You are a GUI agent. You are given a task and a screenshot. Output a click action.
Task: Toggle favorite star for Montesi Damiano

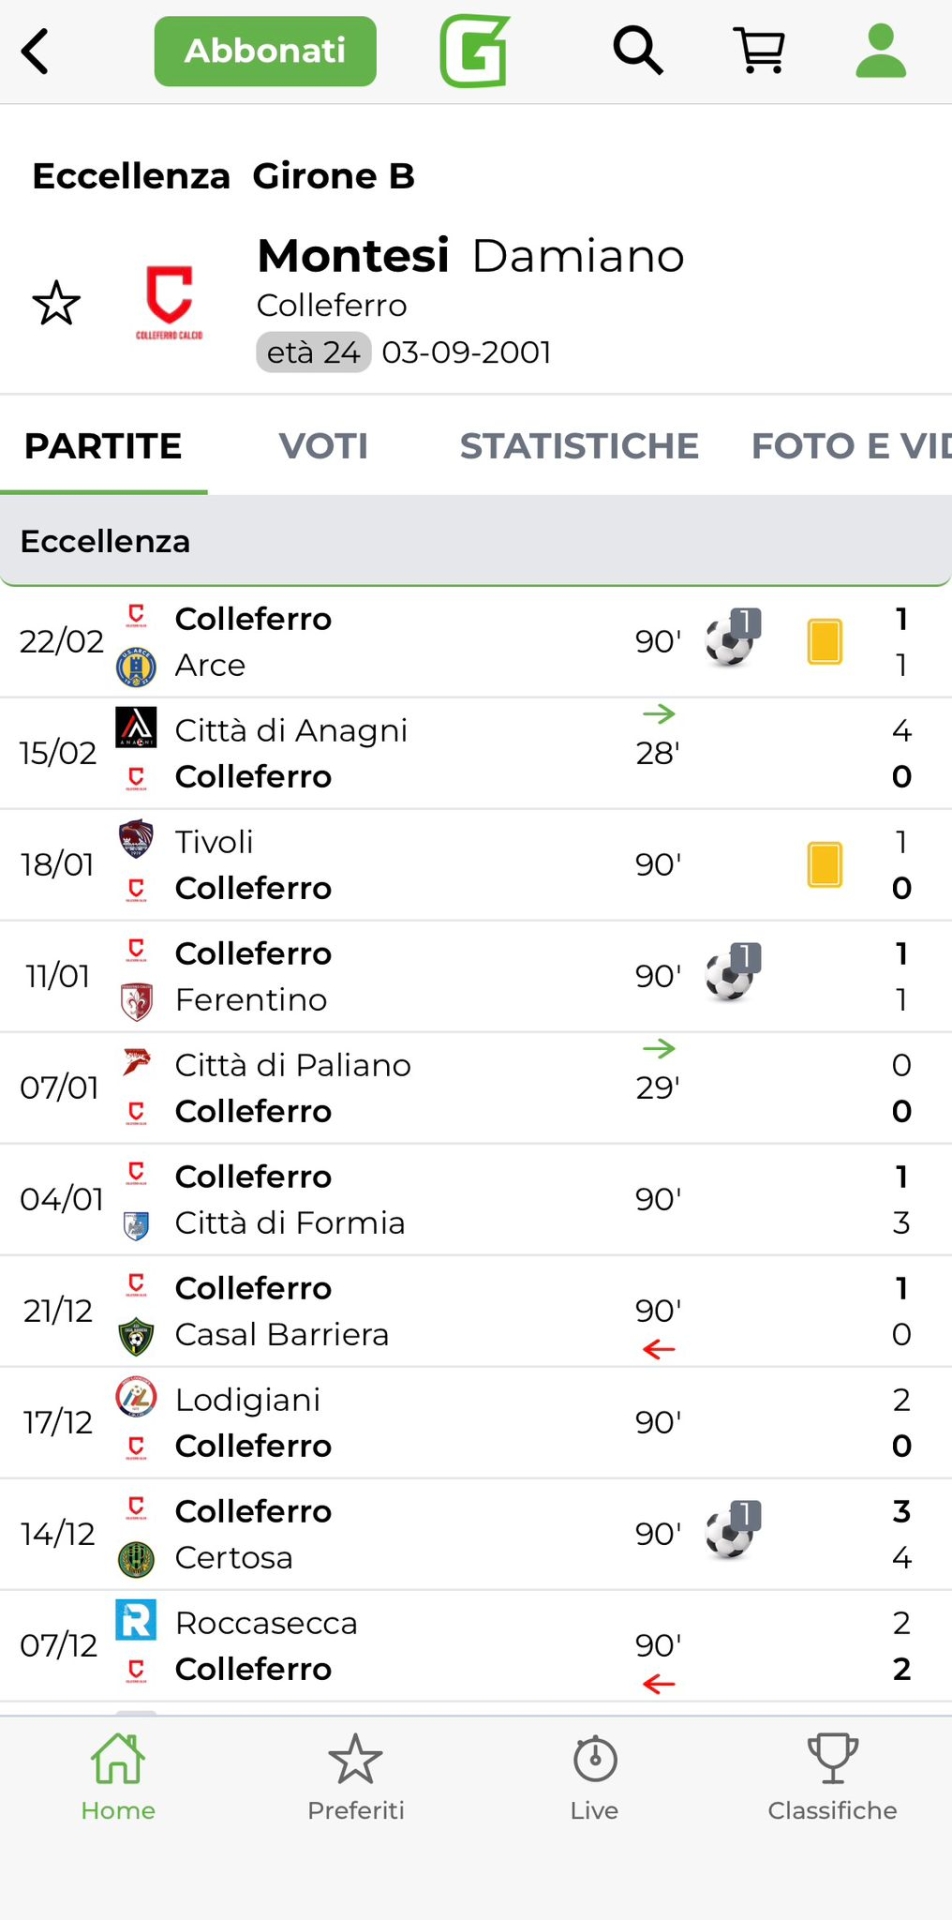tap(56, 303)
